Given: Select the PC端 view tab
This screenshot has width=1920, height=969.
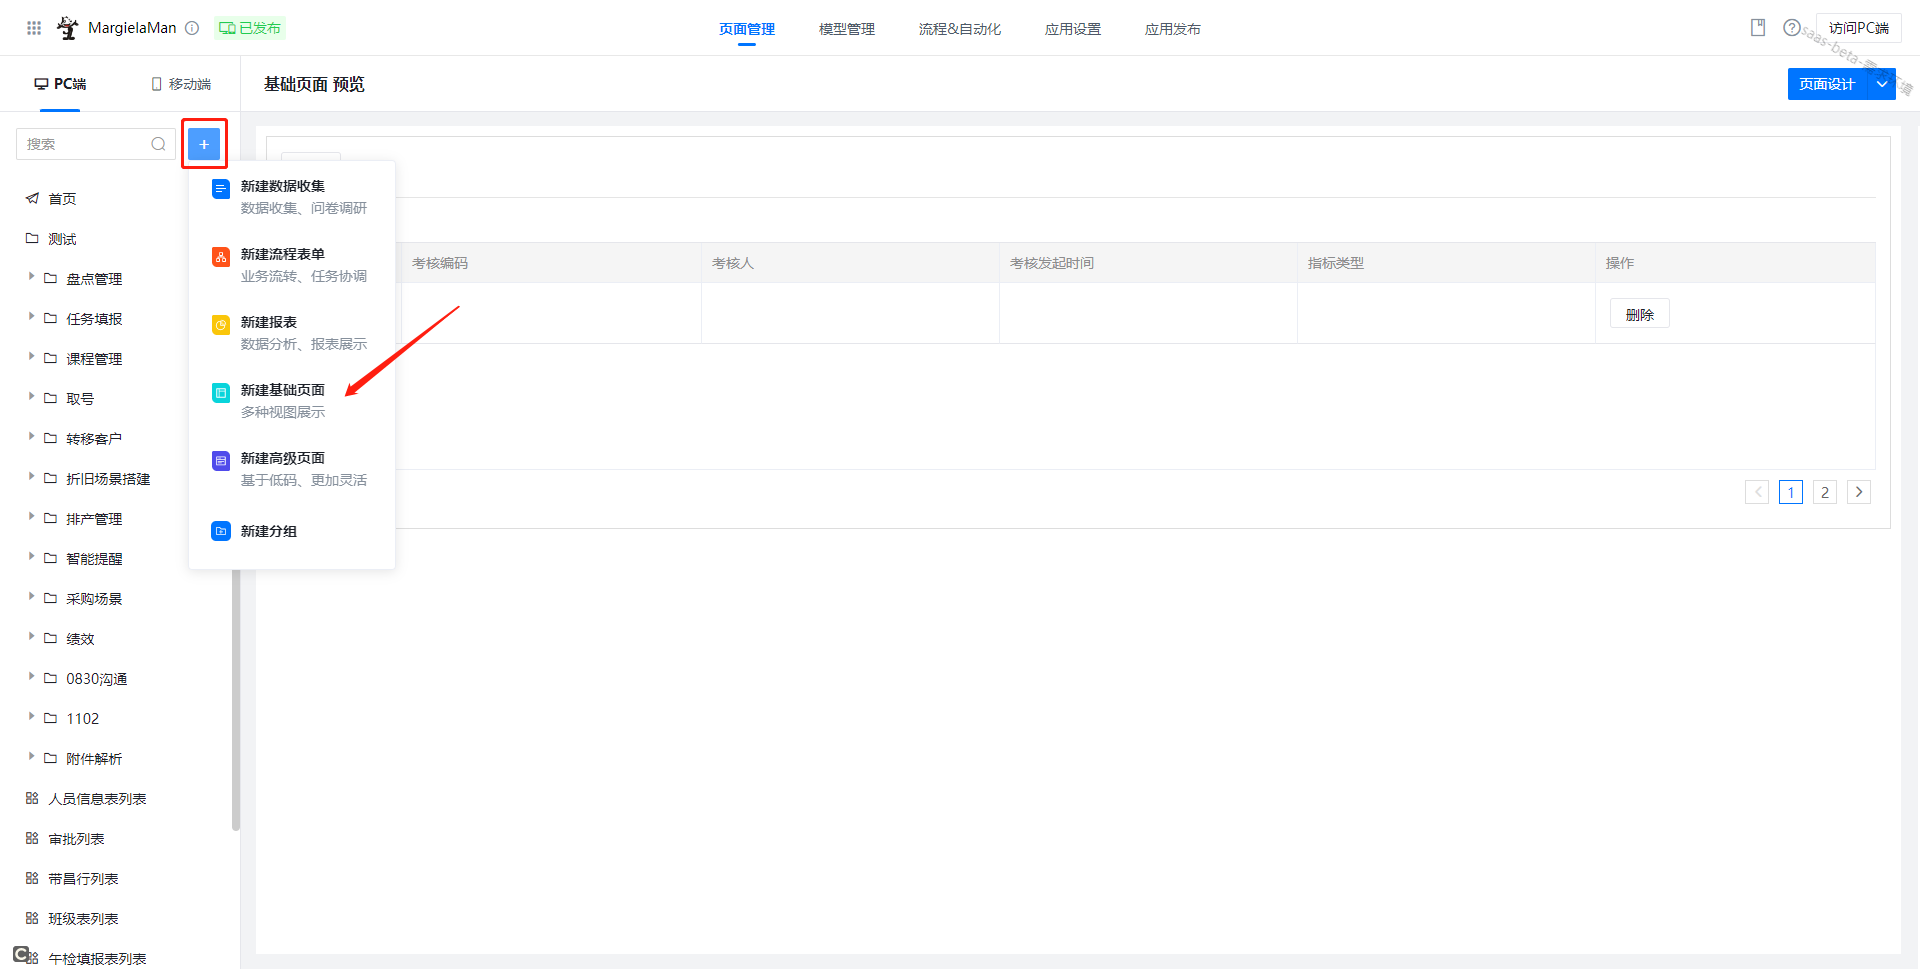Looking at the screenshot, I should click(x=60, y=84).
